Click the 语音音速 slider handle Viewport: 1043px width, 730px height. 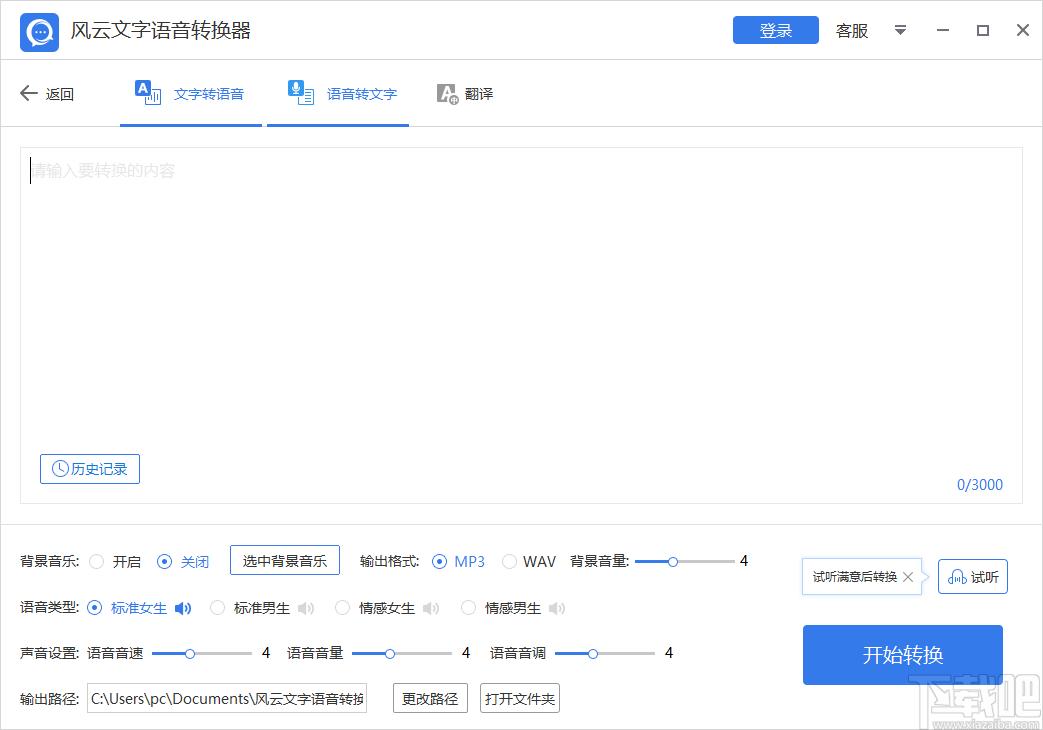coord(190,653)
